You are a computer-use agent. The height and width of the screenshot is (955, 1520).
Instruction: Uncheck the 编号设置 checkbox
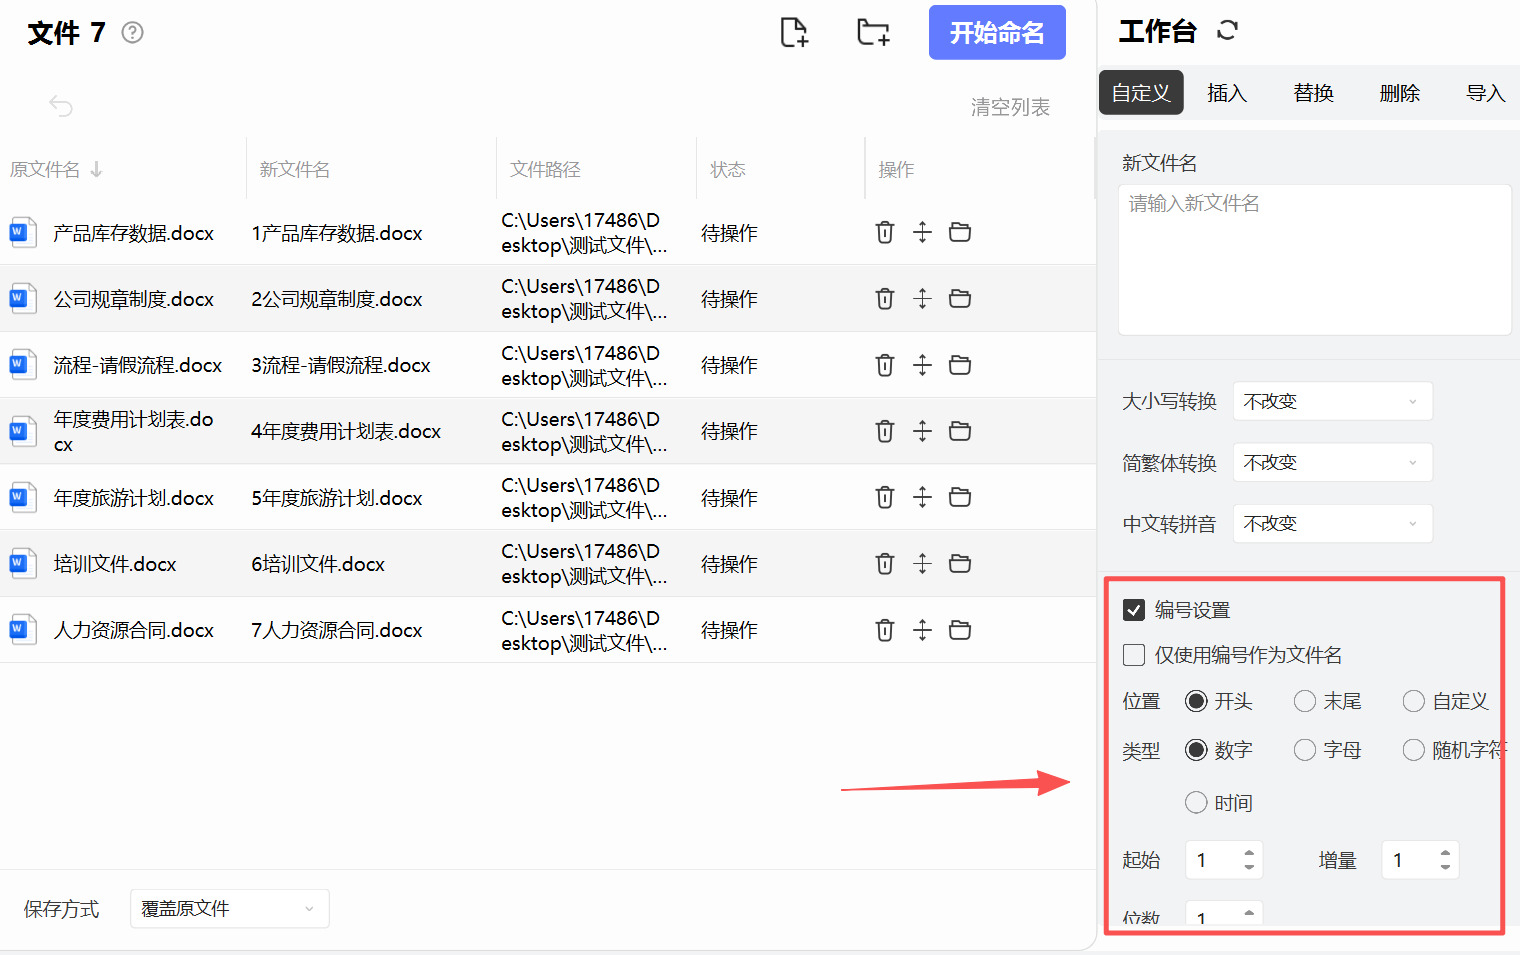[1134, 610]
